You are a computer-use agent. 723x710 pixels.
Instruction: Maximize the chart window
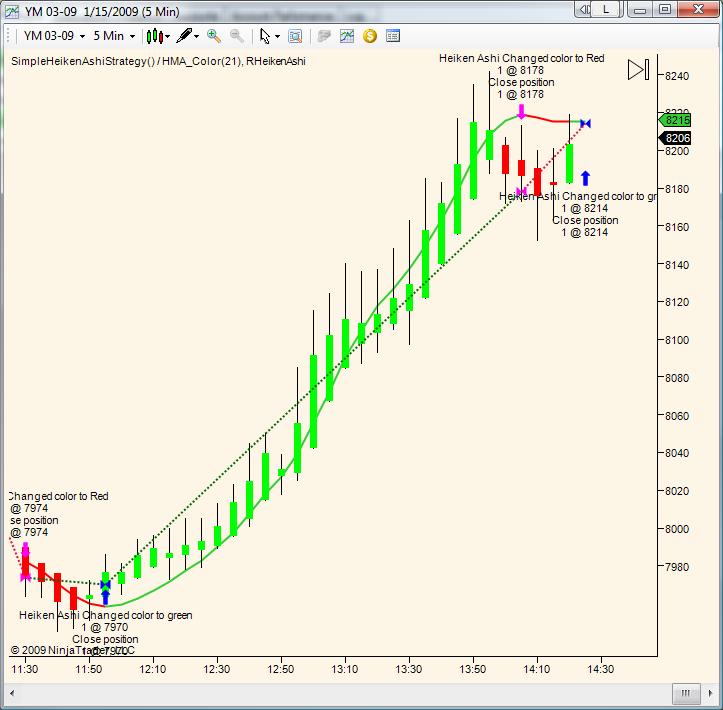click(664, 9)
